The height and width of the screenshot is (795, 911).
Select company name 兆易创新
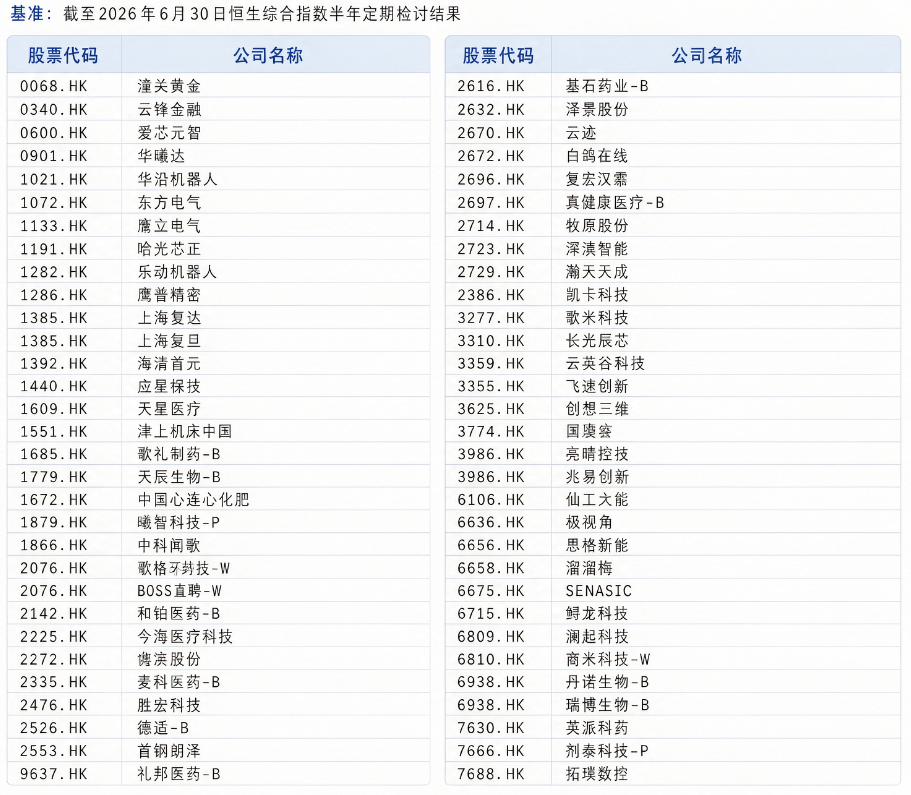coord(597,477)
